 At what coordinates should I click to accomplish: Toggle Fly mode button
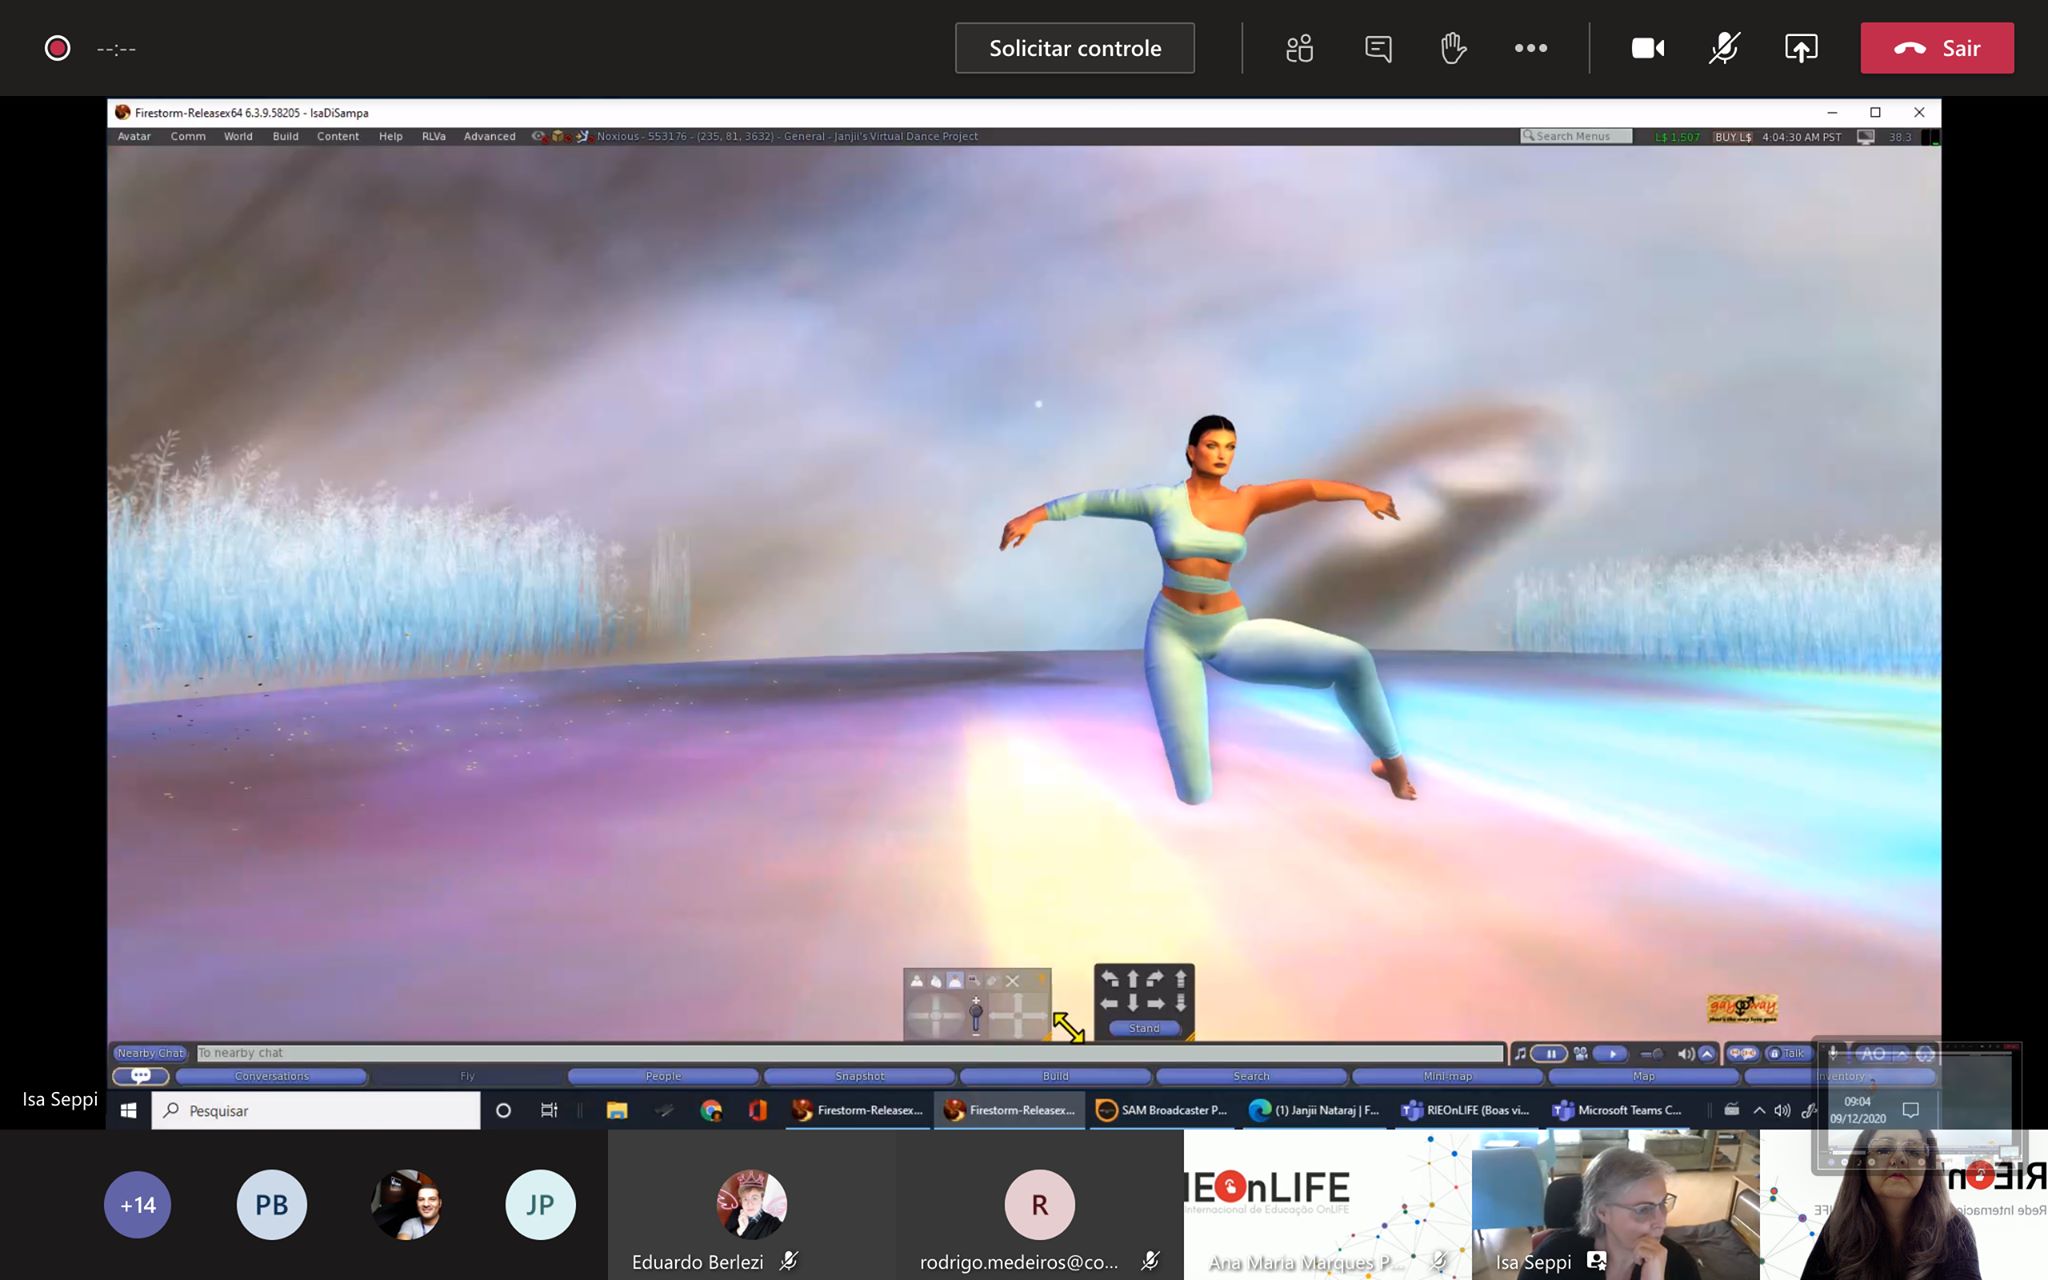click(467, 1076)
